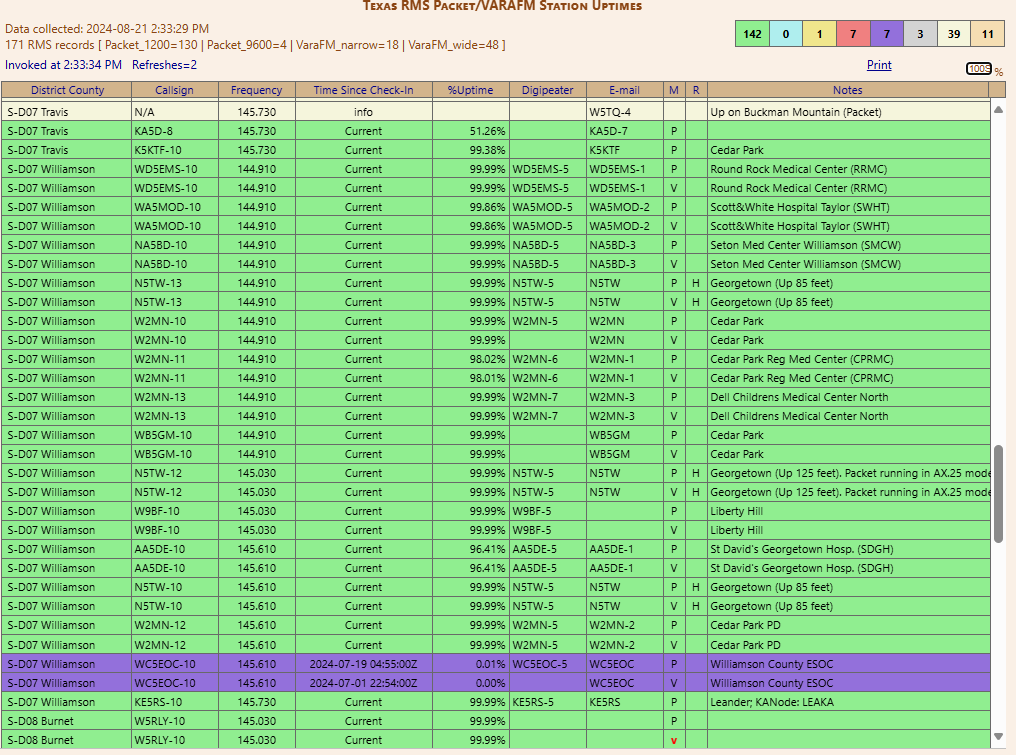The height and width of the screenshot is (755, 1016).
Task: Sort by the Callsign column header
Action: (x=174, y=90)
